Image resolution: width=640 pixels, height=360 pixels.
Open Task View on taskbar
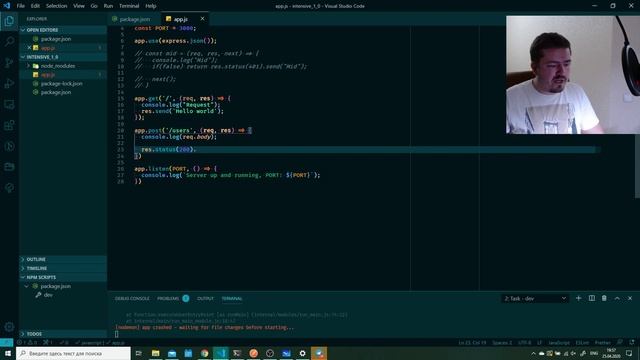click(x=139, y=353)
